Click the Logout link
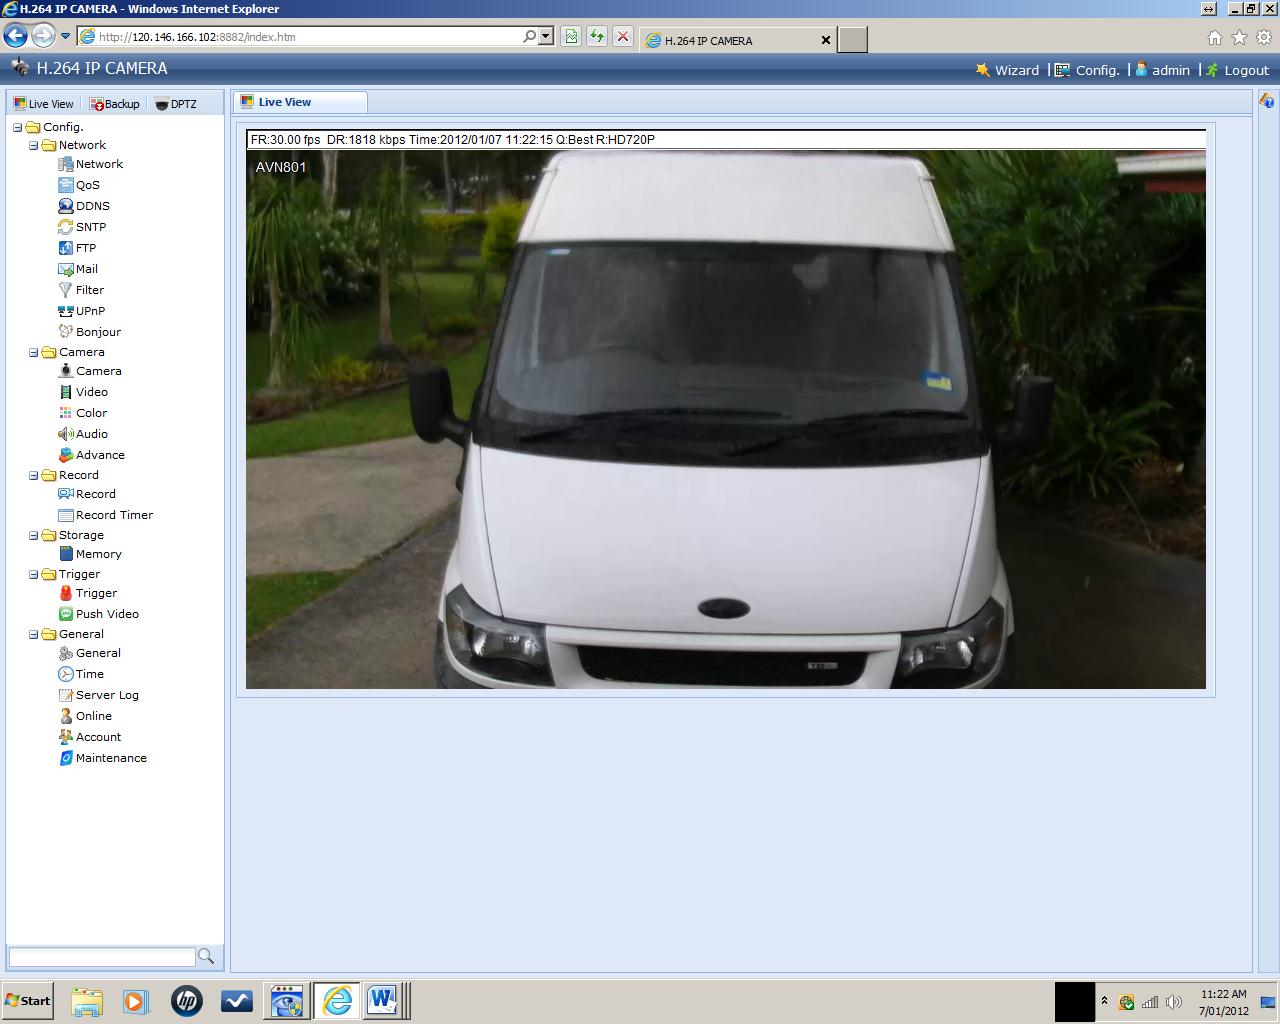This screenshot has width=1280, height=1024. tap(1244, 70)
